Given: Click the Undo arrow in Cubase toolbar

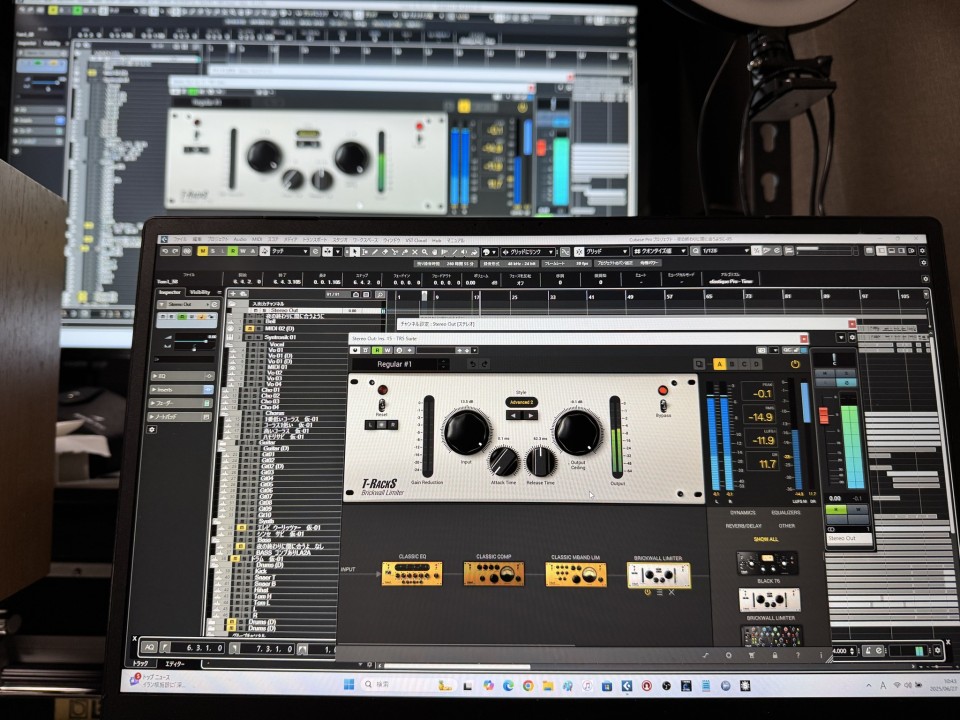Looking at the screenshot, I should [165, 251].
